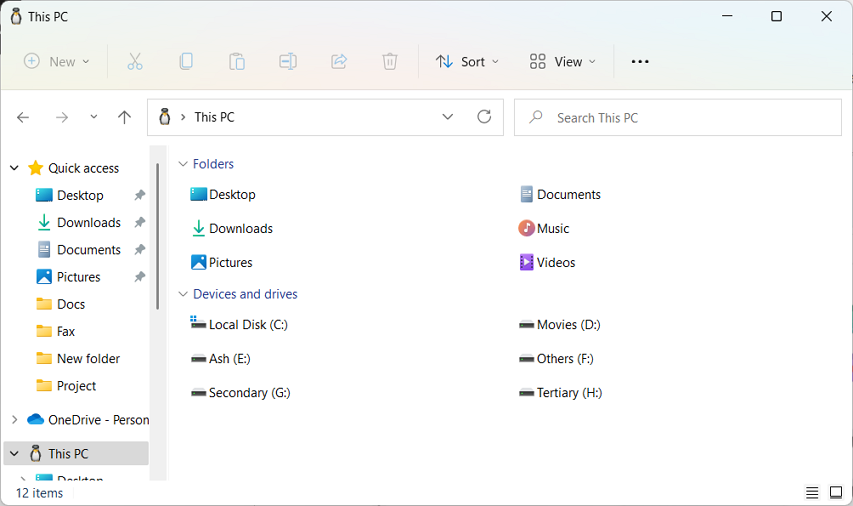Open the View dropdown menu
The image size is (853, 506).
563,61
